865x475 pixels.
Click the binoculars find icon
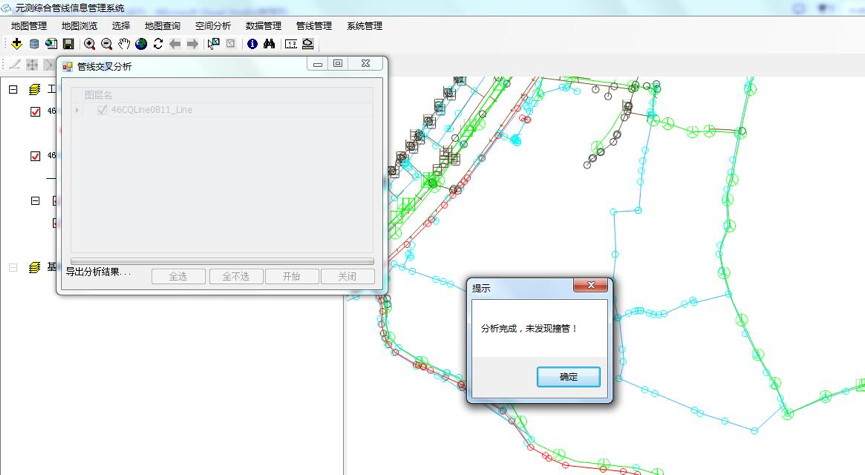tap(269, 44)
